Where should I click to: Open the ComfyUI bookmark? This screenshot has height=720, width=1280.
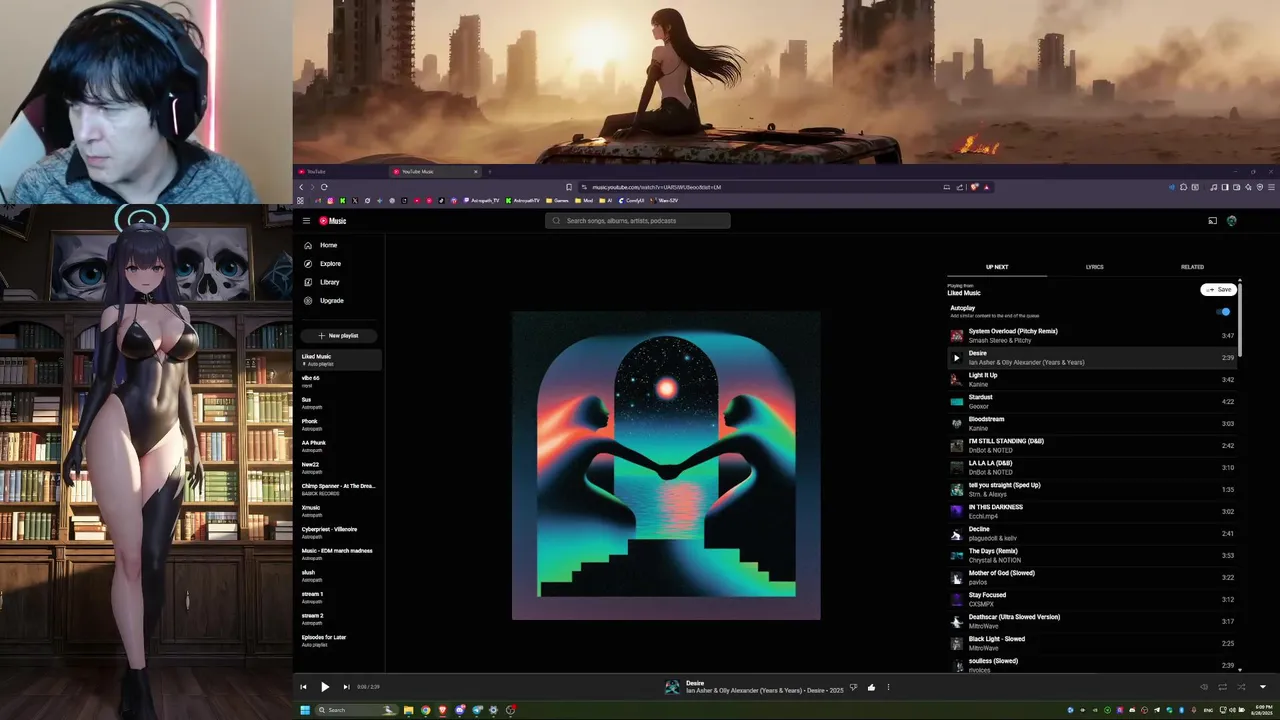click(630, 201)
